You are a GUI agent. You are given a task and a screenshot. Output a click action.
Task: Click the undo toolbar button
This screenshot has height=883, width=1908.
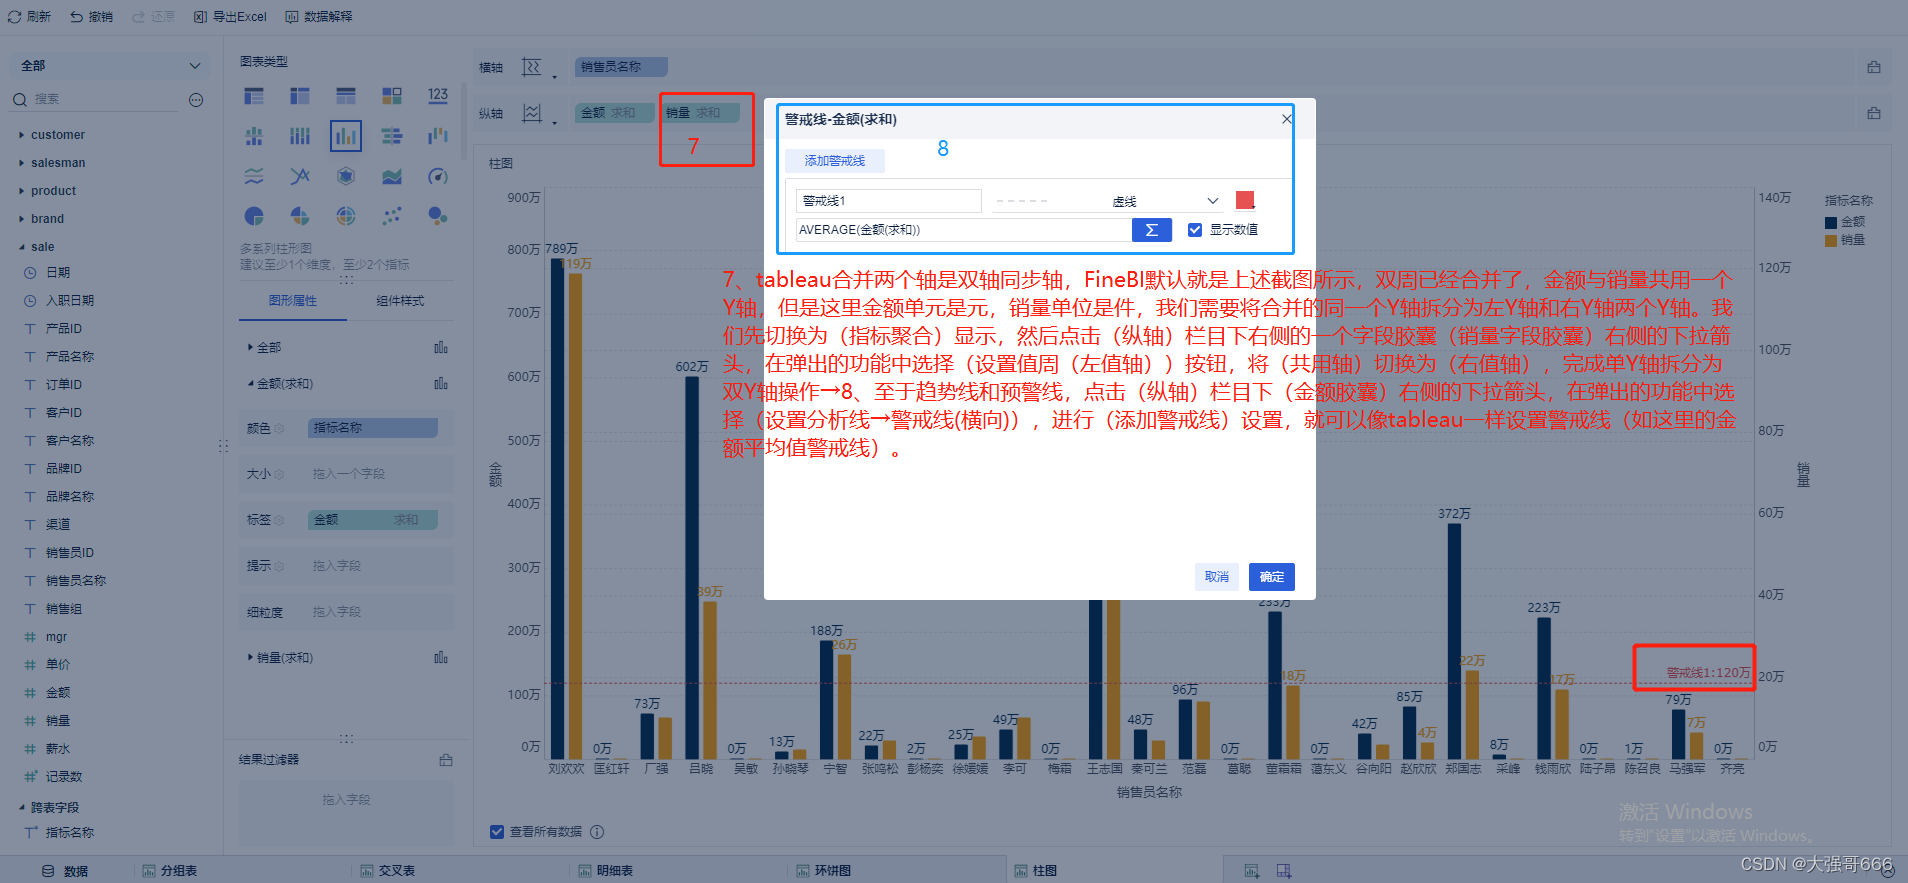click(x=91, y=17)
